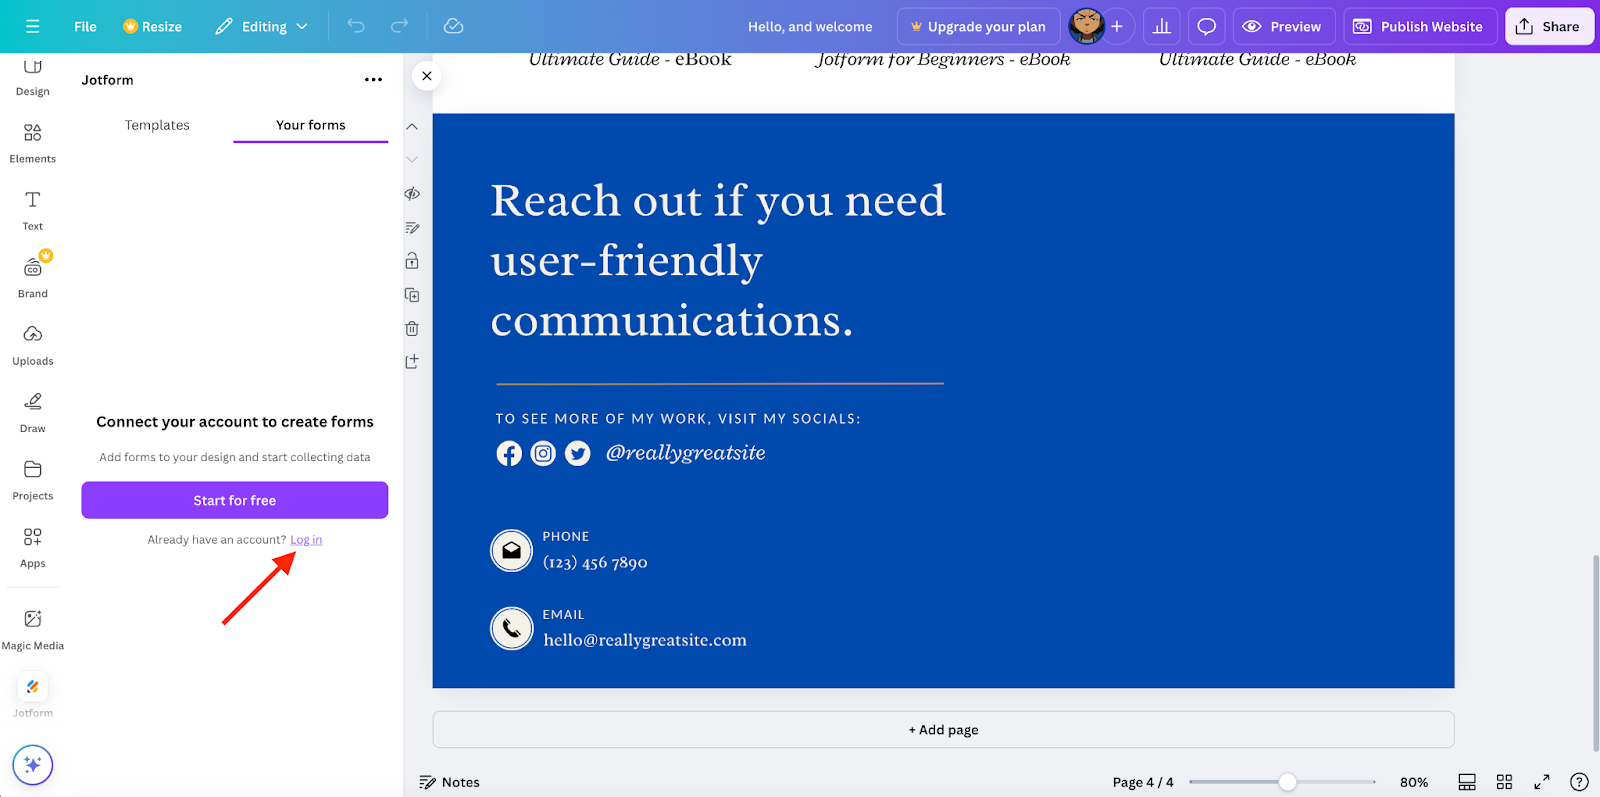Click the envelope icon beside PHONE

[x=511, y=550]
